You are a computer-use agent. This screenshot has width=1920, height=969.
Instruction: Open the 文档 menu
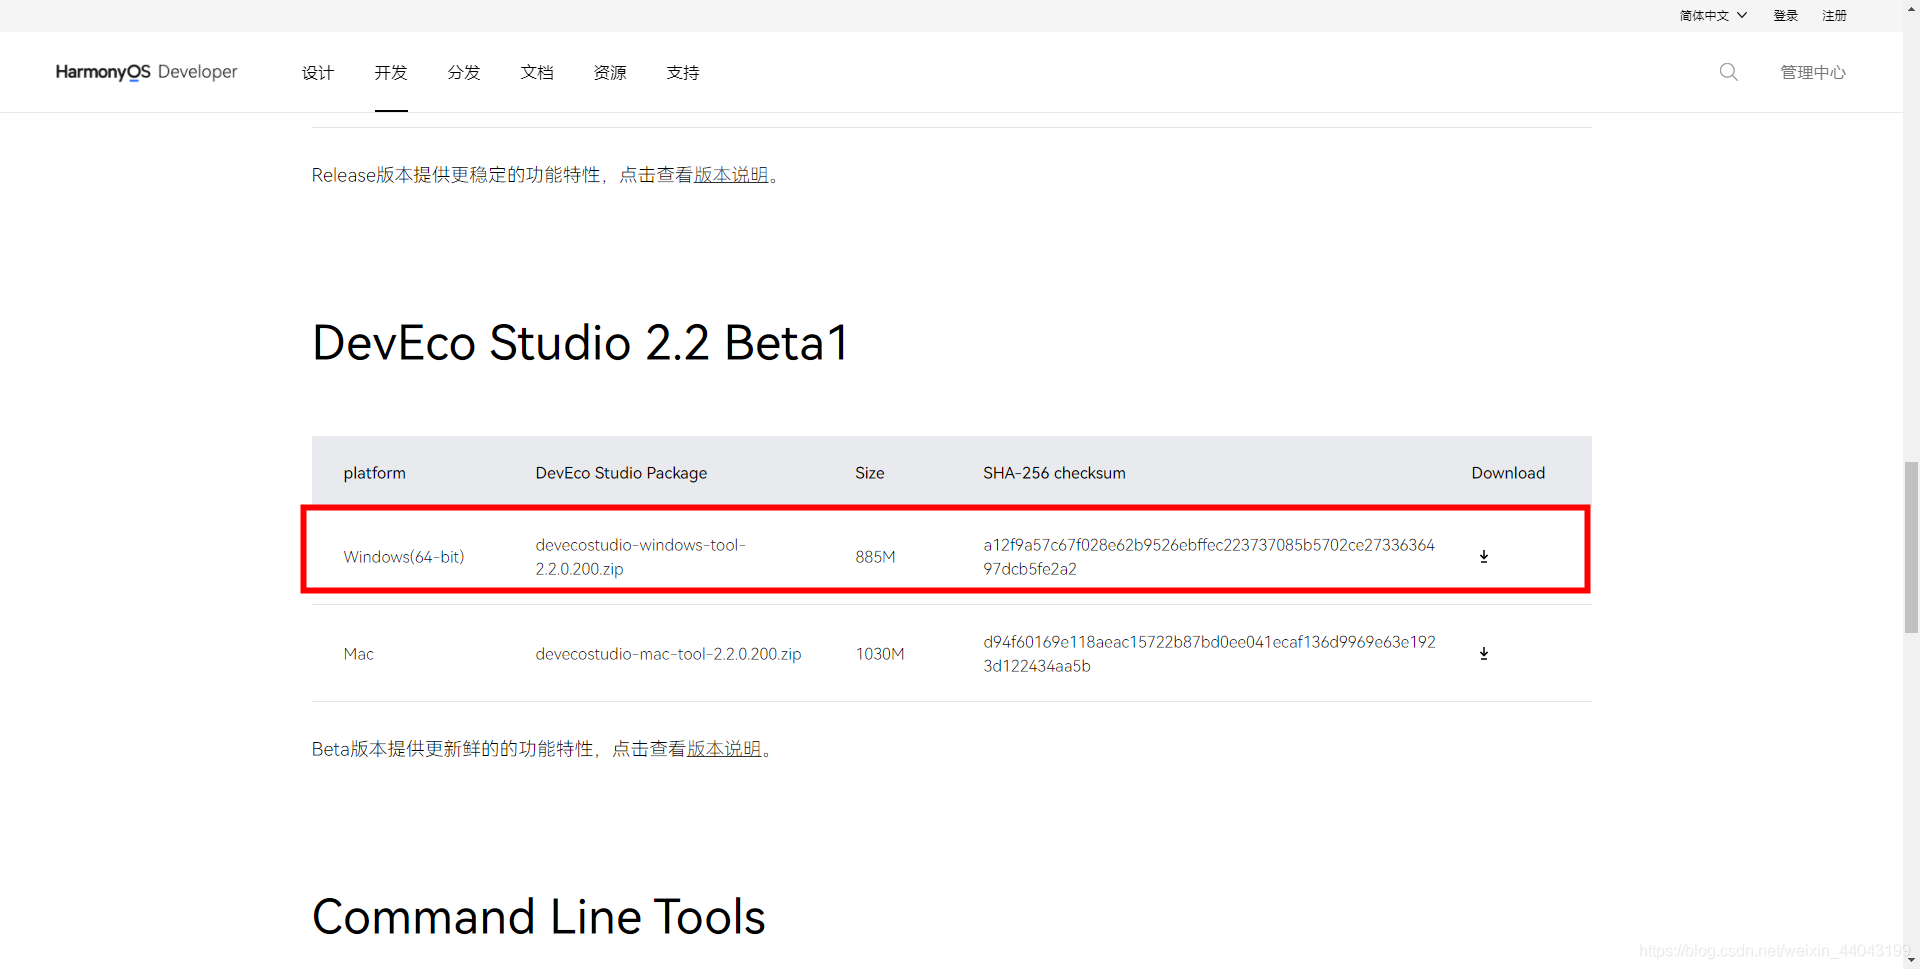click(537, 72)
